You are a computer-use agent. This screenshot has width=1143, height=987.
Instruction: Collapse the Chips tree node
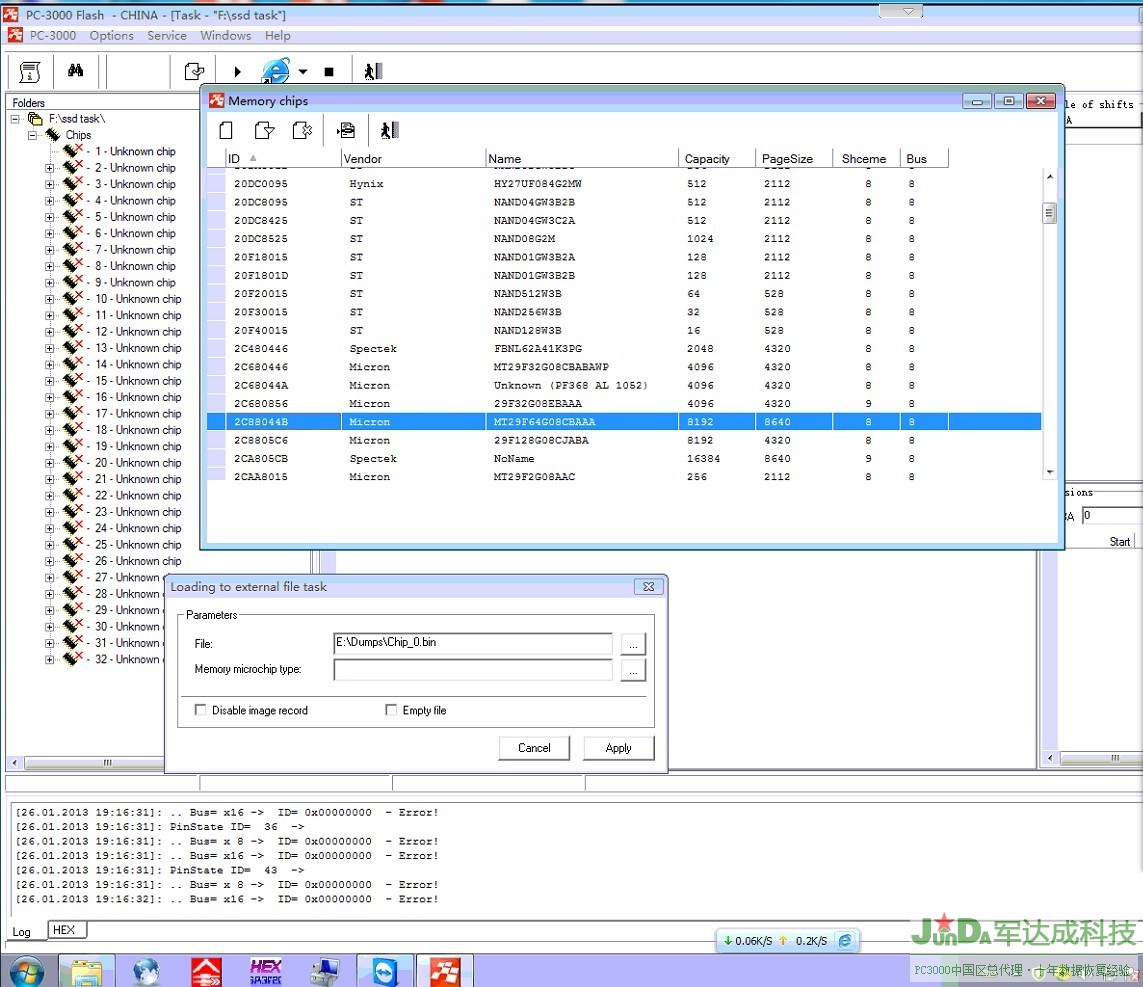coord(33,135)
